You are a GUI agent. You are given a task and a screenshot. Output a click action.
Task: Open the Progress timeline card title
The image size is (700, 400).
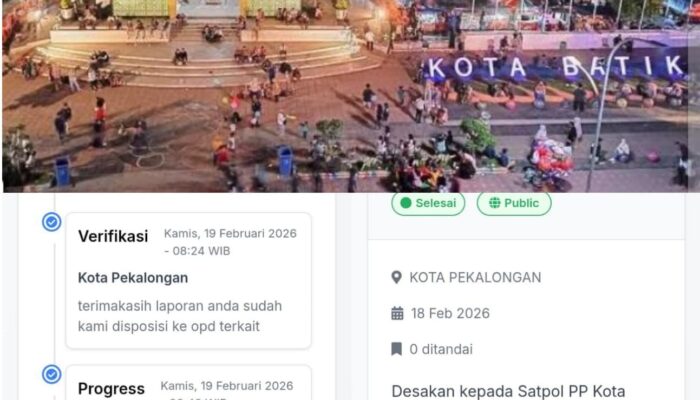click(x=111, y=389)
